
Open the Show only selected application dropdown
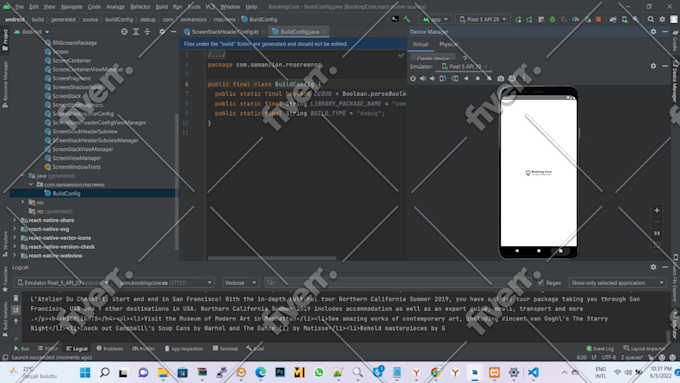[x=617, y=283]
